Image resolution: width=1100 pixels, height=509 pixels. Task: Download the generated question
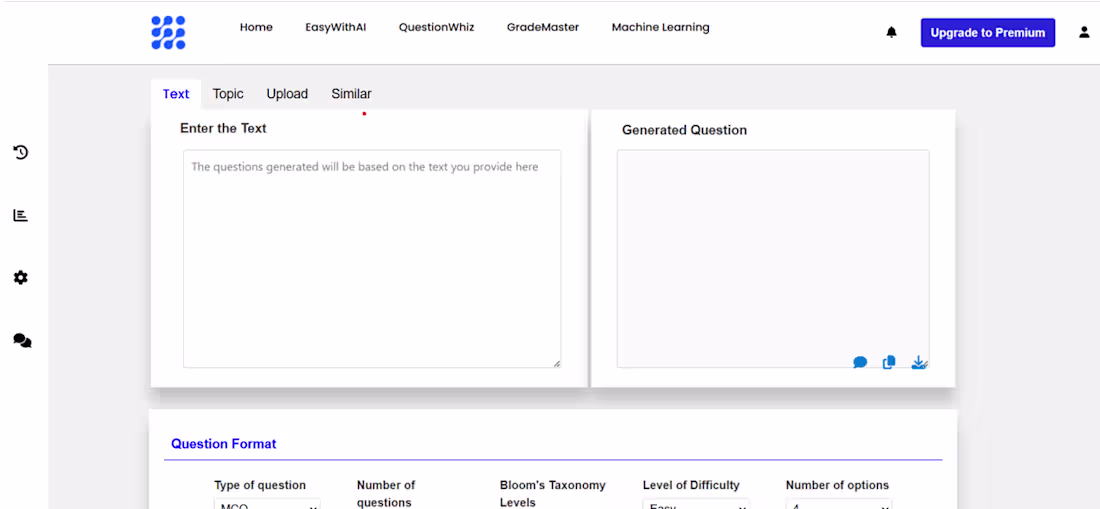click(919, 362)
